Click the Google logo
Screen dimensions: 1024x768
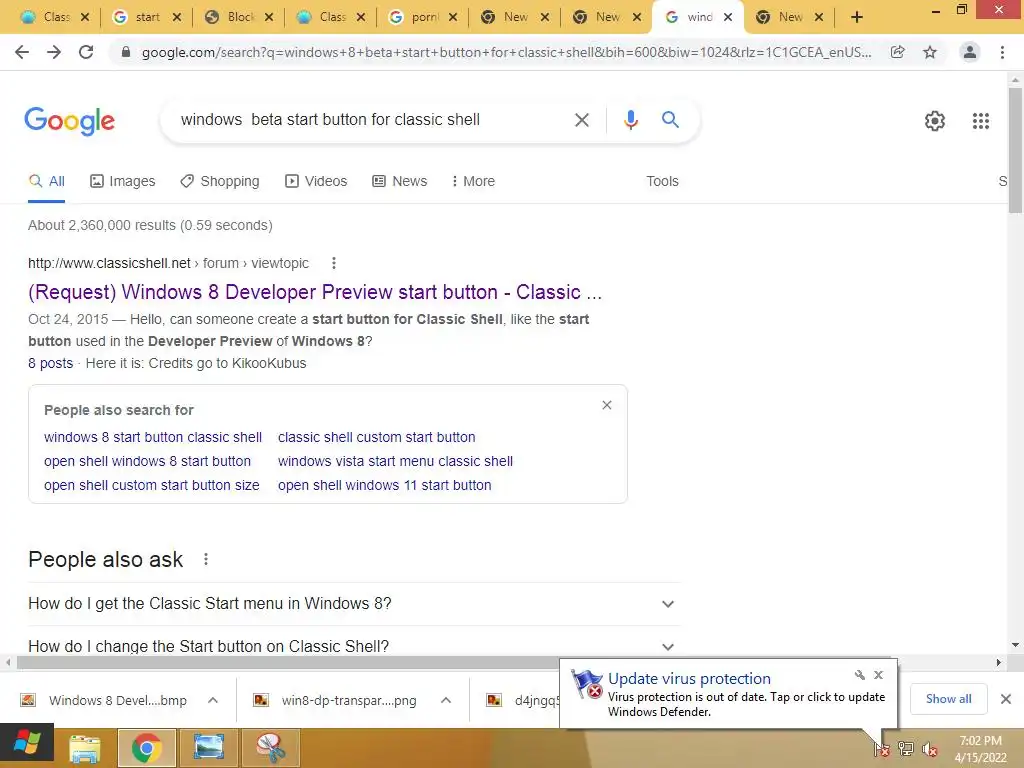tap(69, 121)
